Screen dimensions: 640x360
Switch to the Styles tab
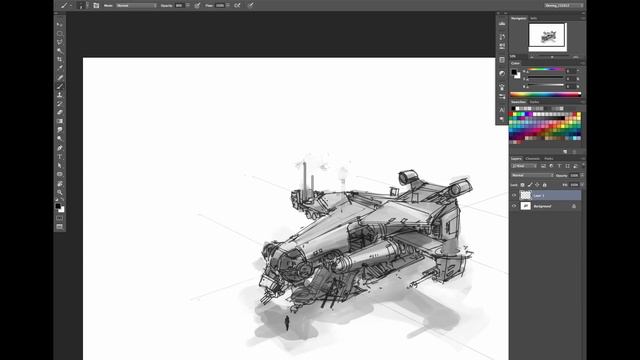pos(534,102)
